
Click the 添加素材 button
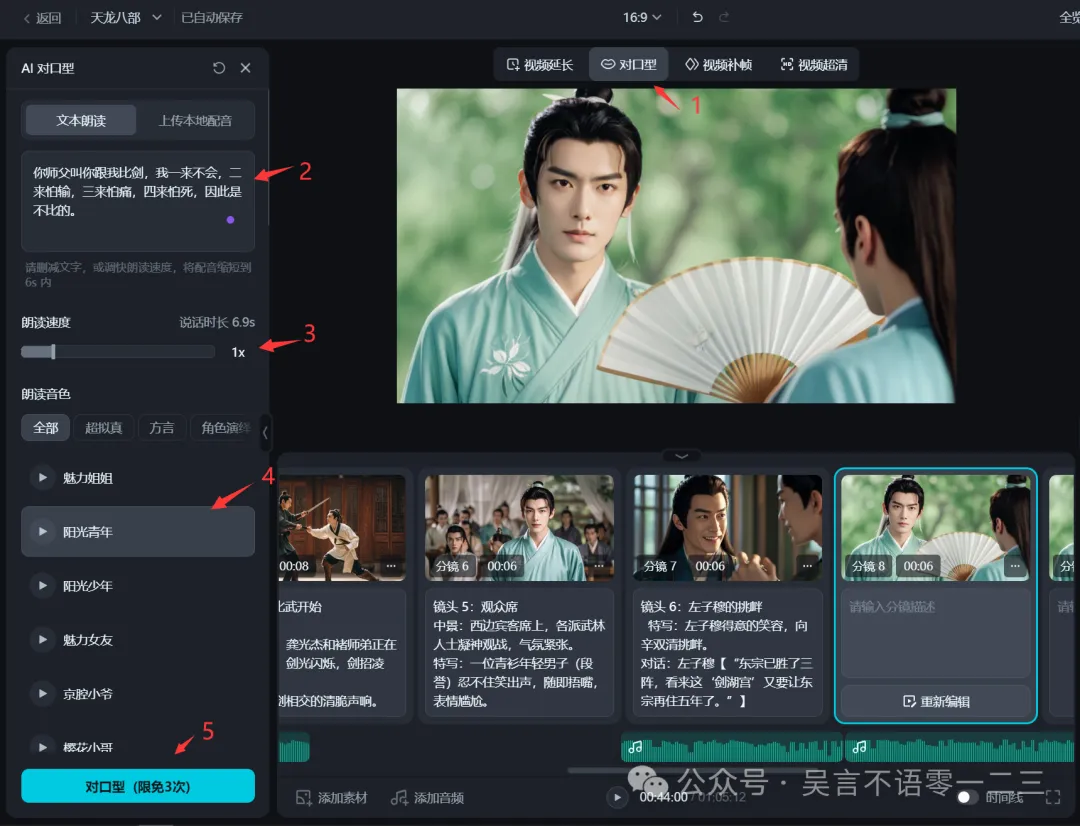[331, 798]
